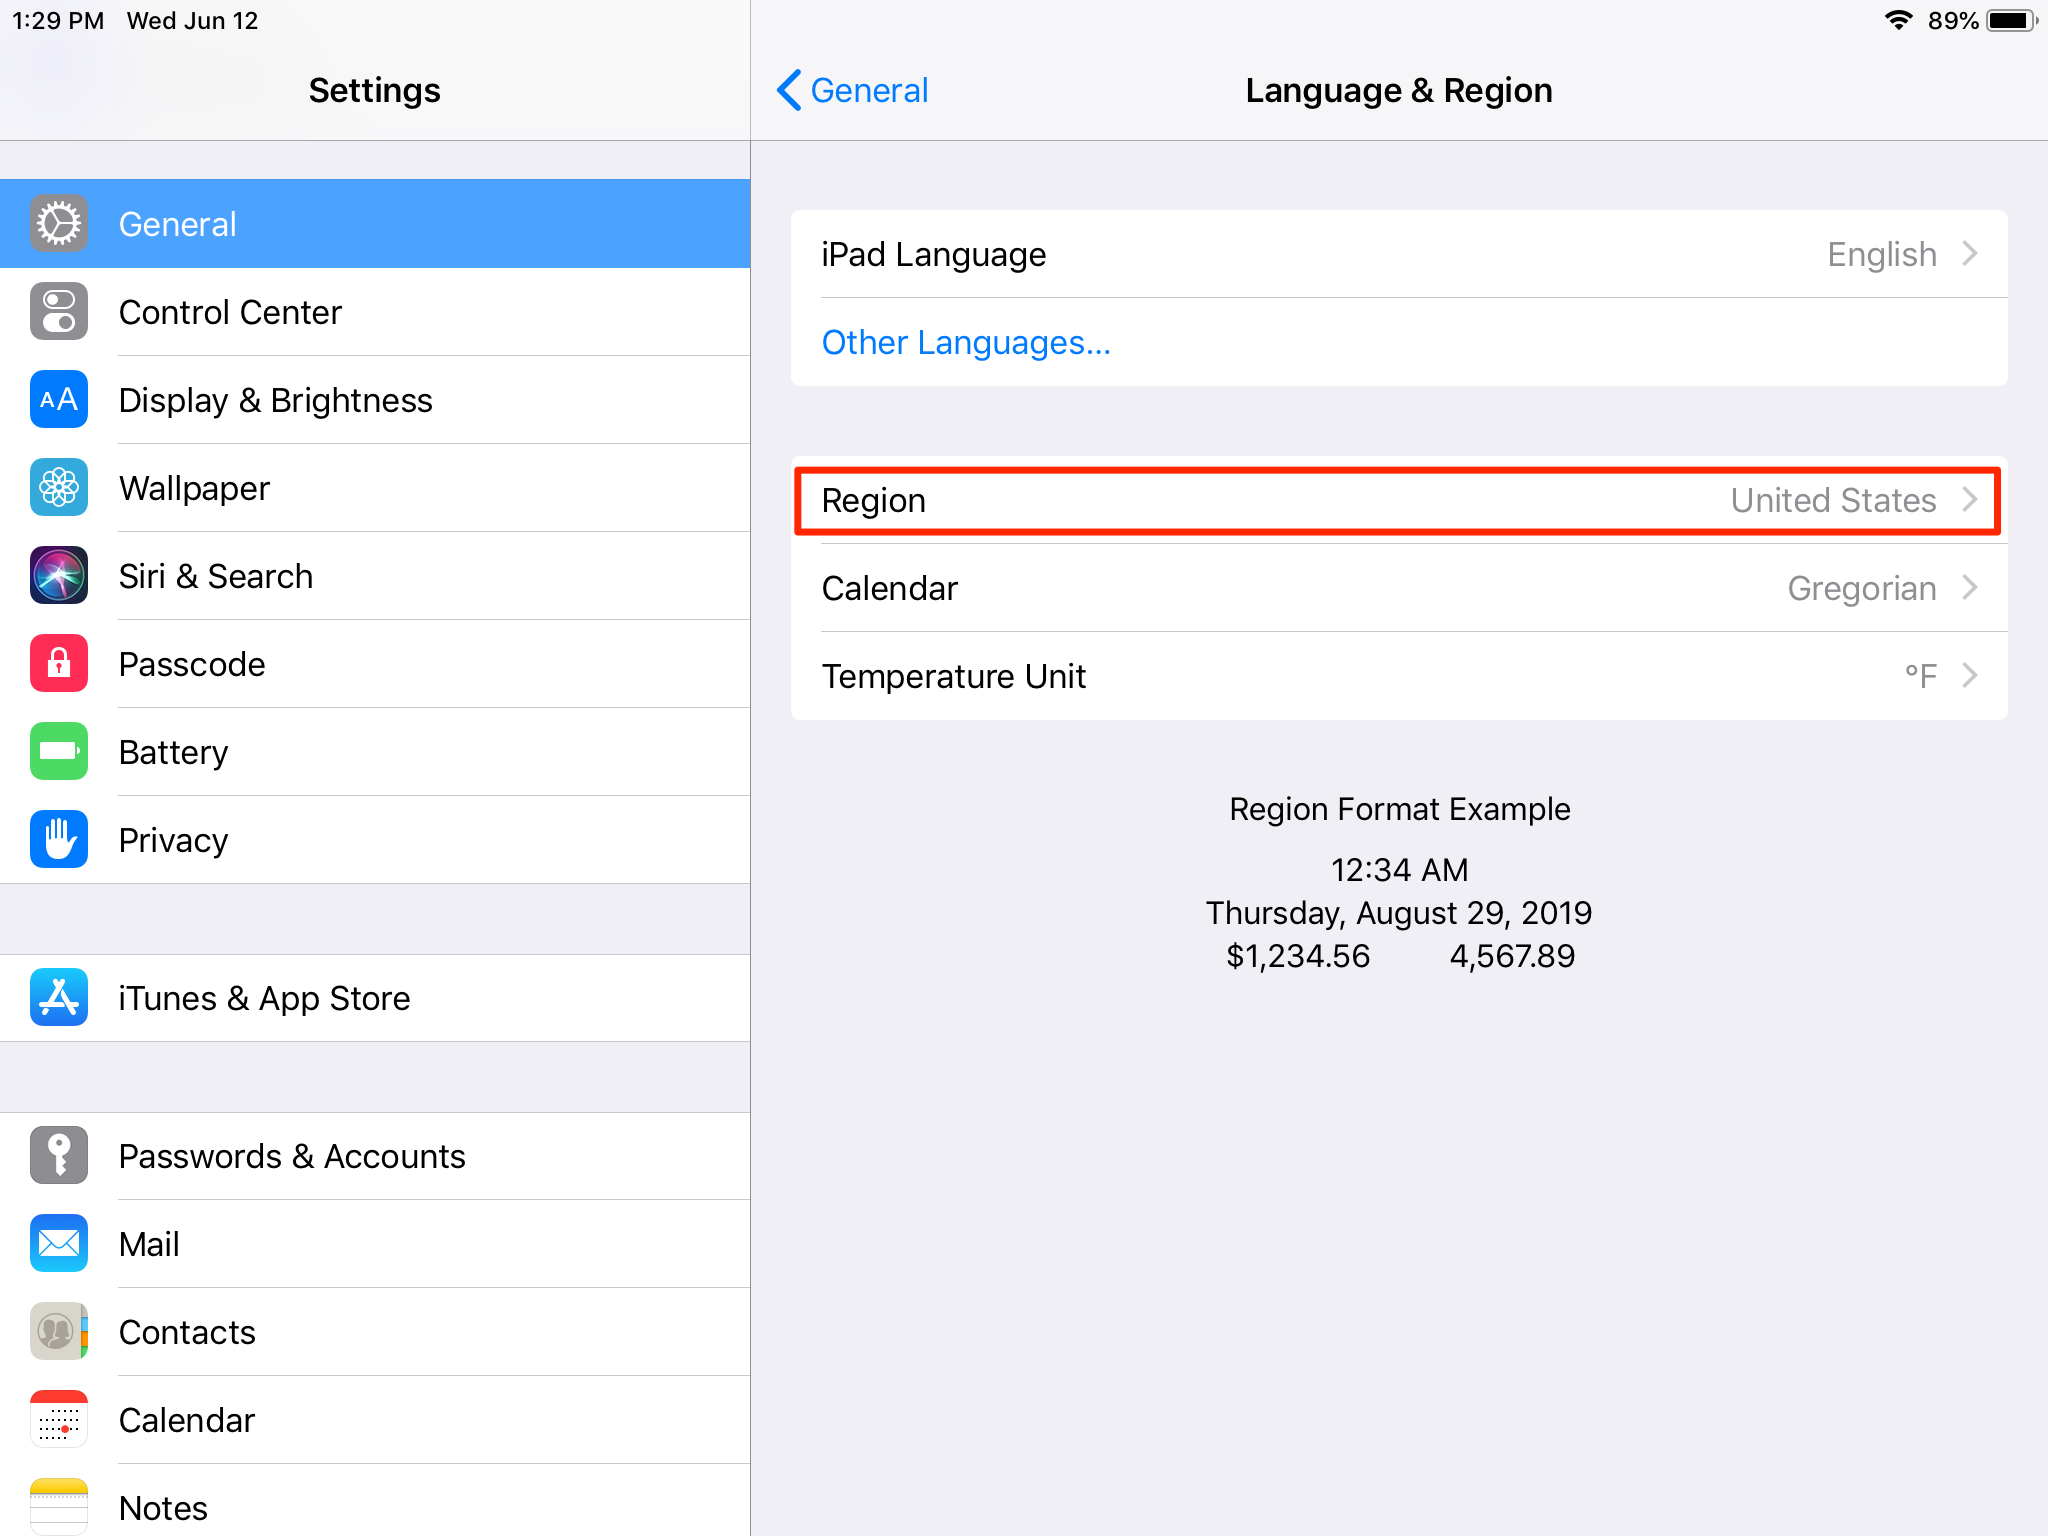Expand Temperature Unit chevron next to °F

pyautogui.click(x=1970, y=676)
